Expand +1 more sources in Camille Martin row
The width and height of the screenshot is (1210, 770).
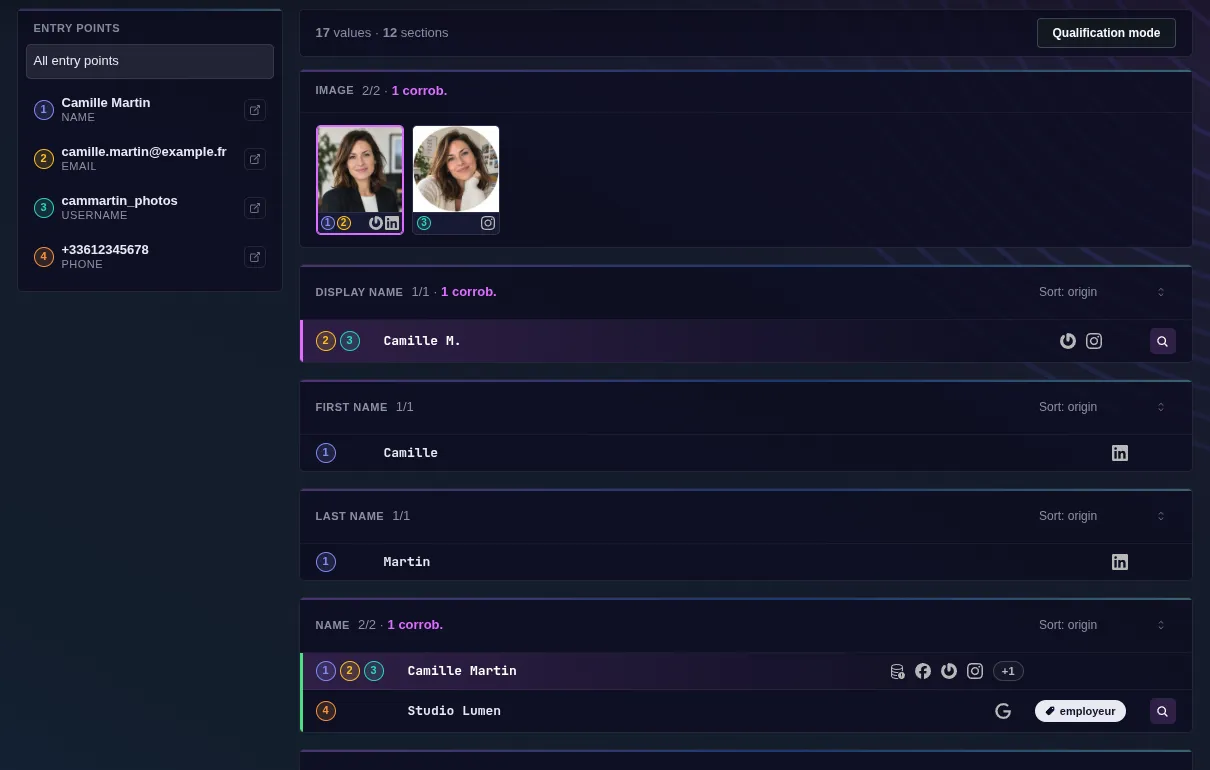tap(1008, 671)
